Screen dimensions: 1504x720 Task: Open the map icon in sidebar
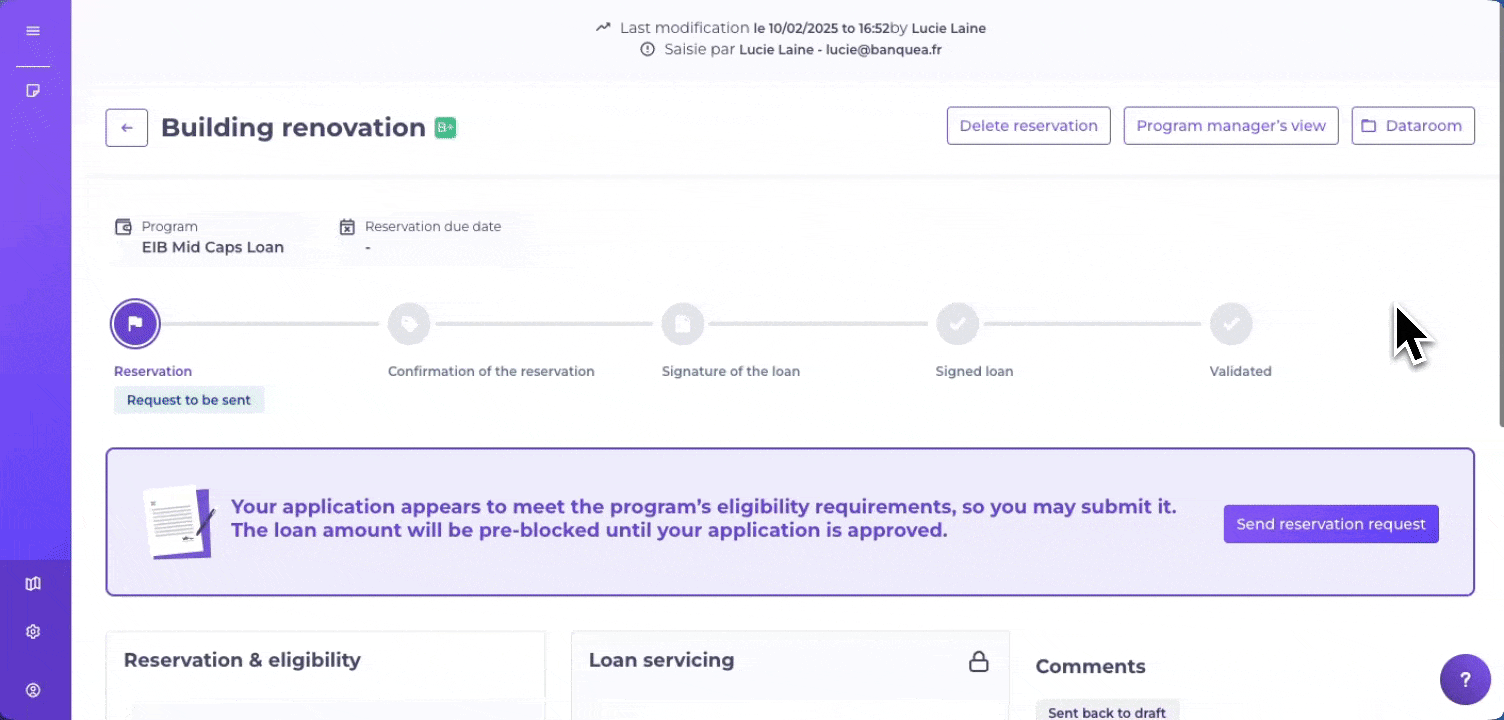[33, 583]
